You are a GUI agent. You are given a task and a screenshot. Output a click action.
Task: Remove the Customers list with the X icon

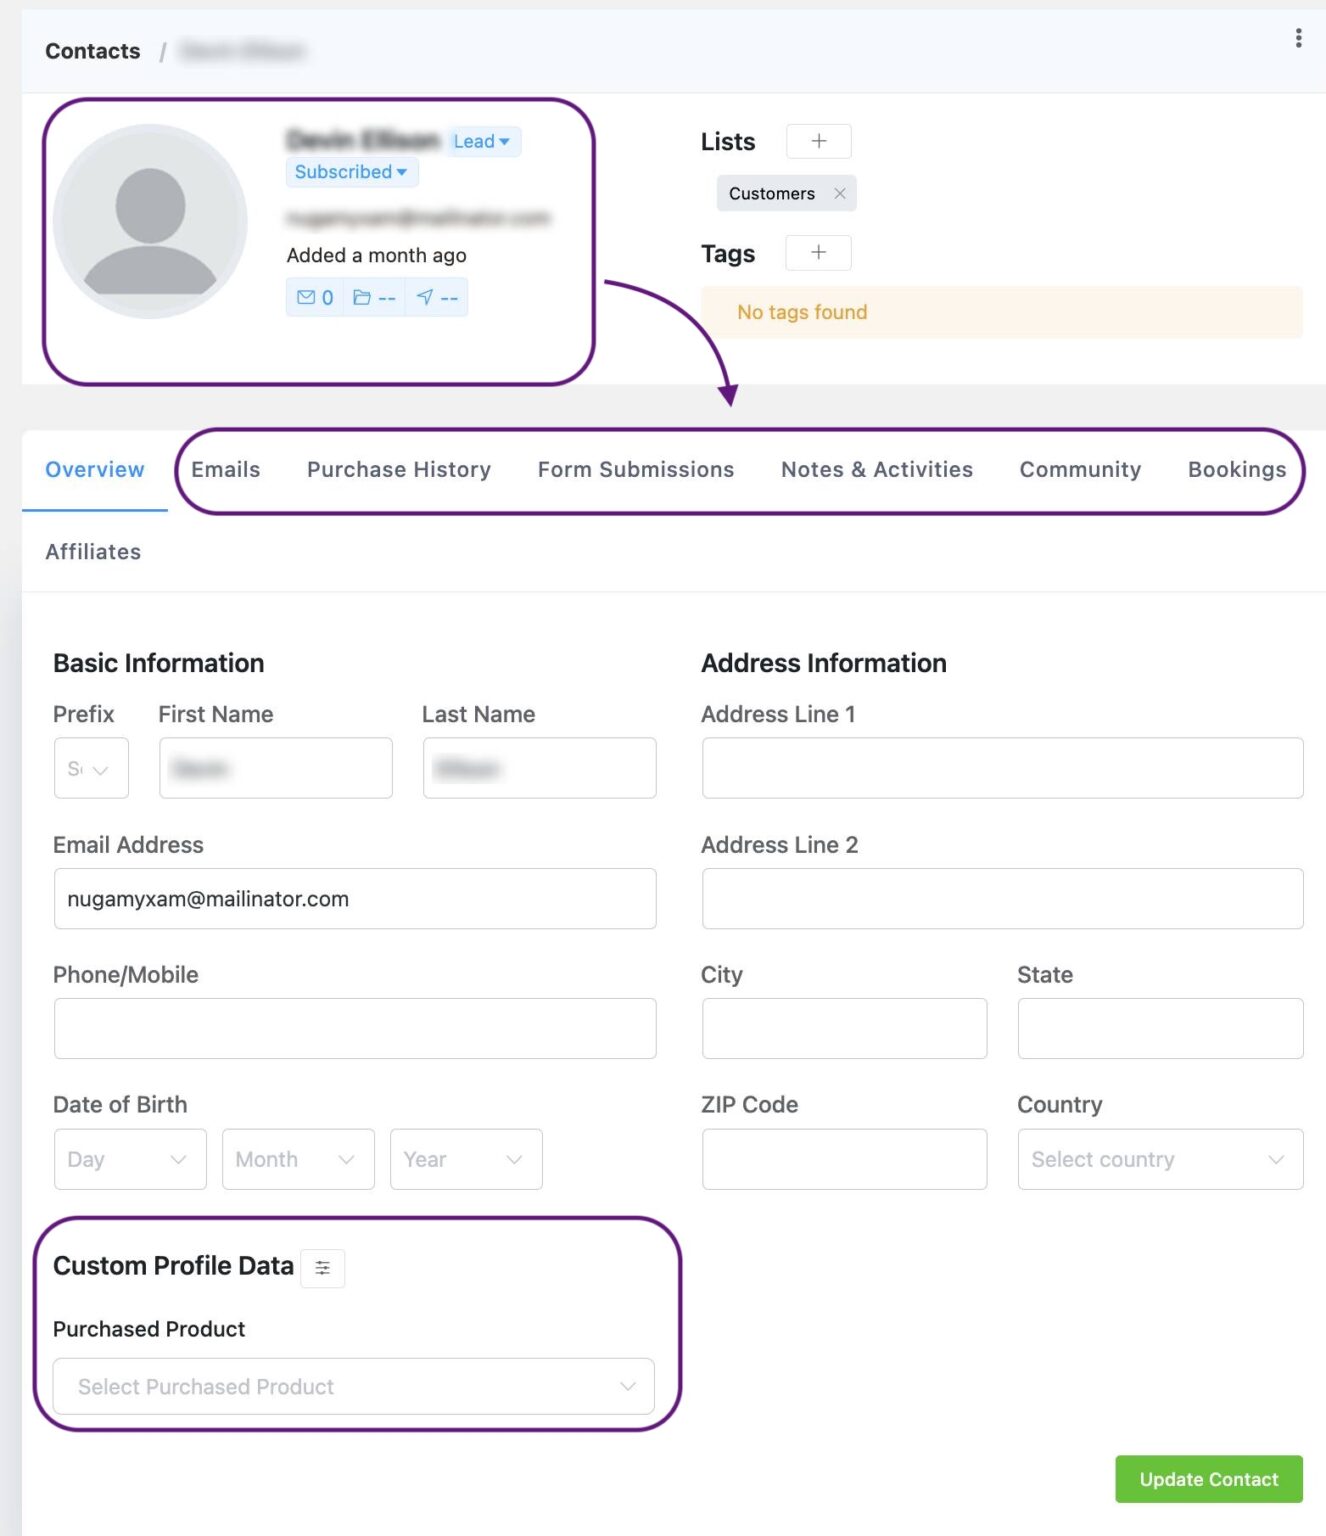click(841, 193)
